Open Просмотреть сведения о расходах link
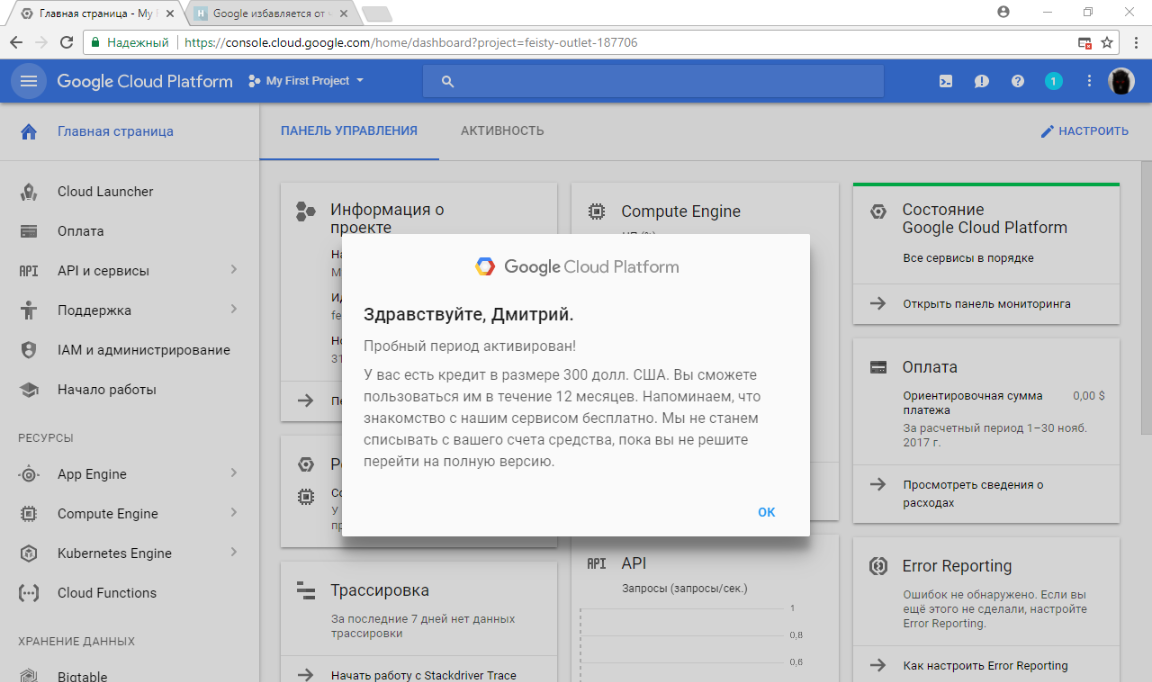This screenshot has height=682, width=1152. pos(973,494)
